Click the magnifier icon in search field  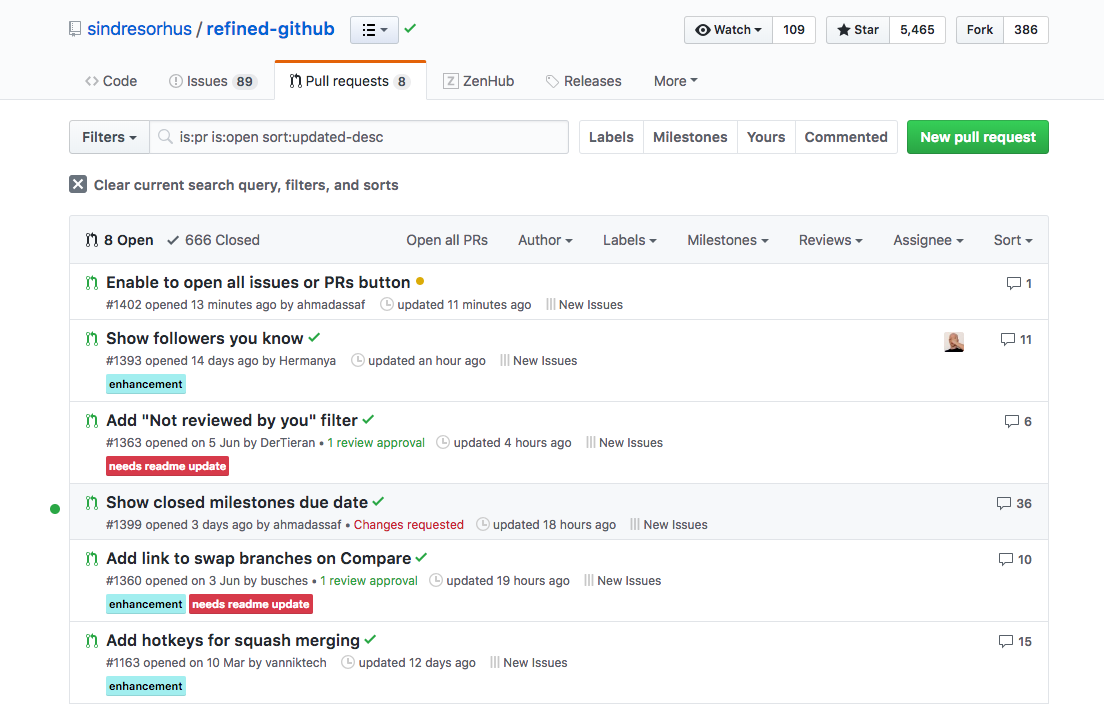coord(165,137)
